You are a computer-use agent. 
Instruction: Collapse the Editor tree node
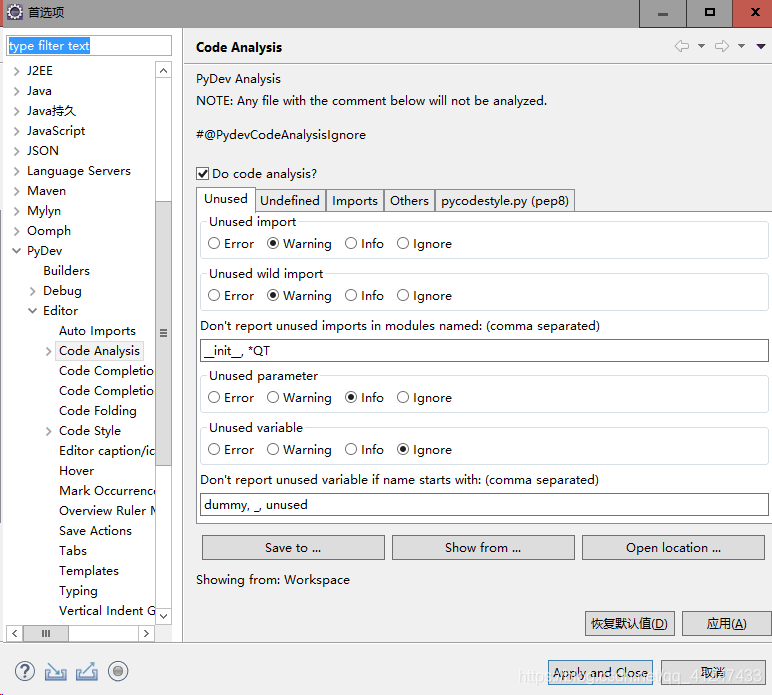click(32, 311)
